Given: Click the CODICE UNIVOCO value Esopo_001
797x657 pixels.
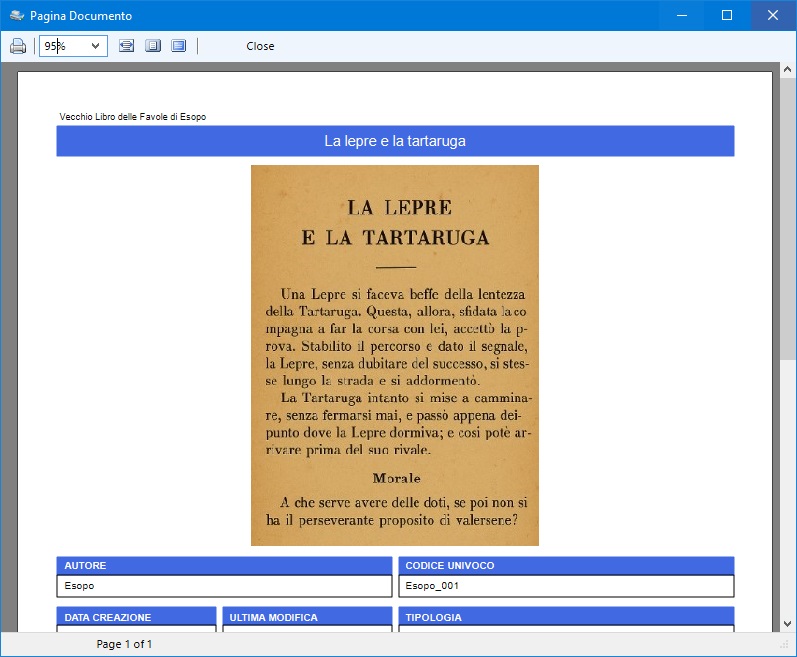Looking at the screenshot, I should point(566,586).
